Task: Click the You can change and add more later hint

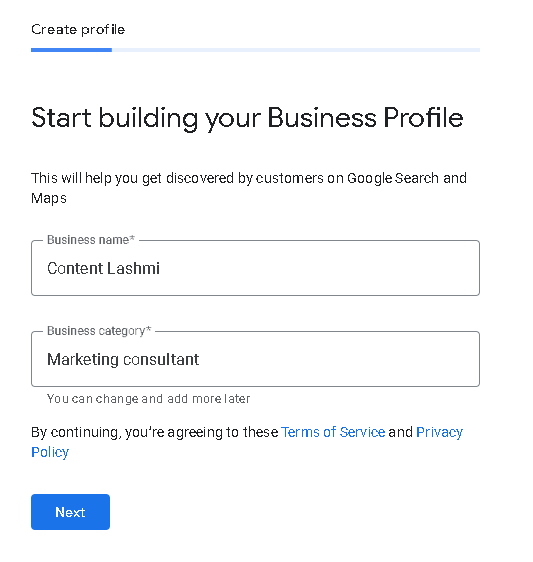Action: coord(148,399)
